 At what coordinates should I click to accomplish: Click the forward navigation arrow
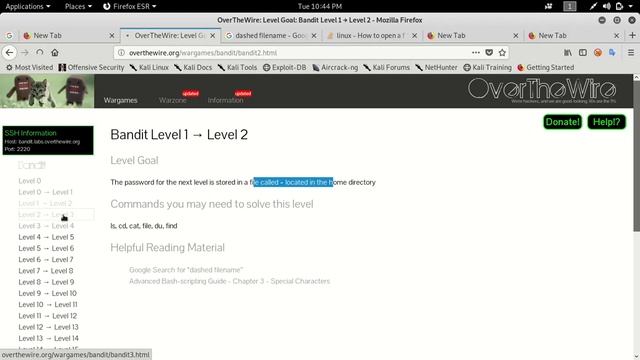click(x=24, y=53)
